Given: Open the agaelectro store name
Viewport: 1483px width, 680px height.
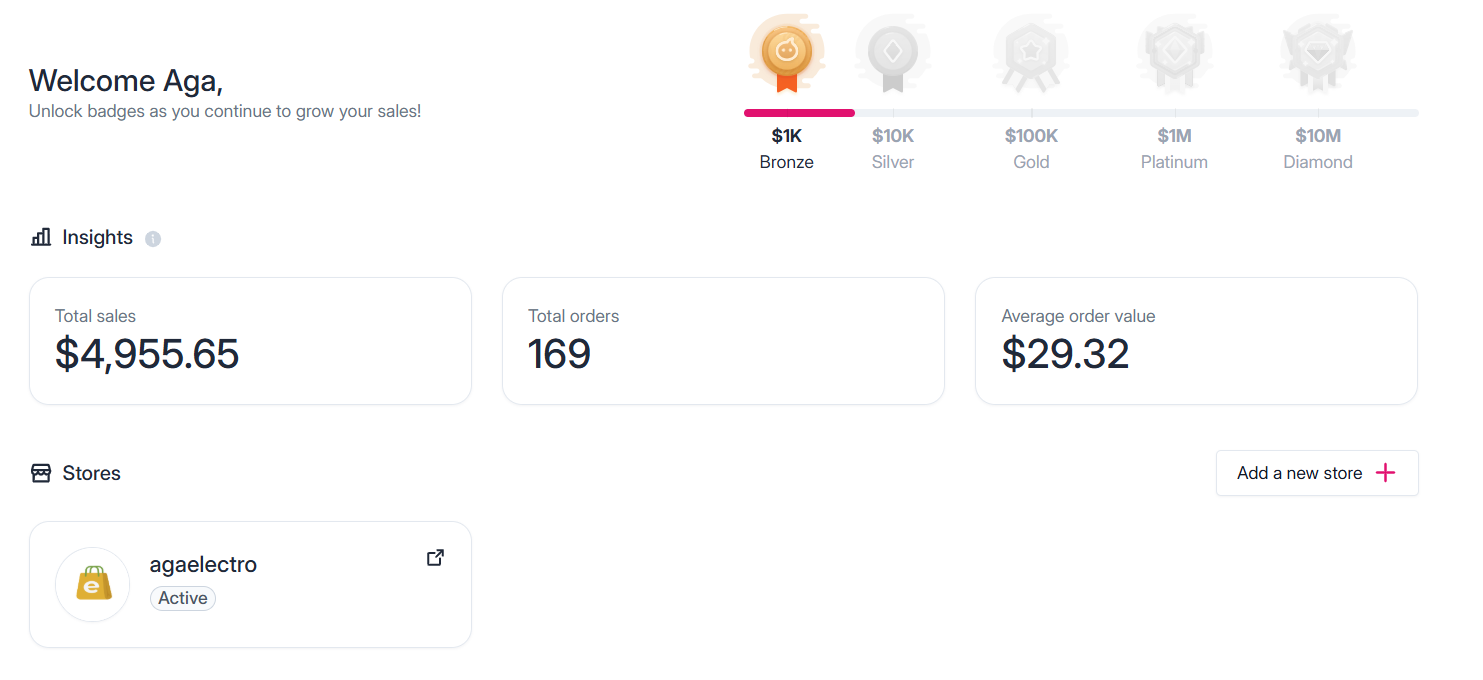Looking at the screenshot, I should 203,564.
